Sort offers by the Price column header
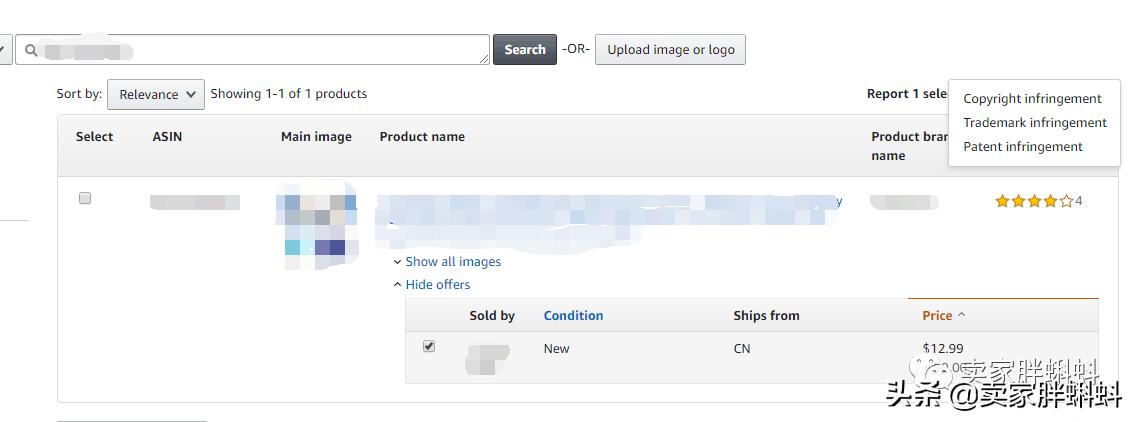Image resolution: width=1136 pixels, height=422 pixels. (x=937, y=316)
